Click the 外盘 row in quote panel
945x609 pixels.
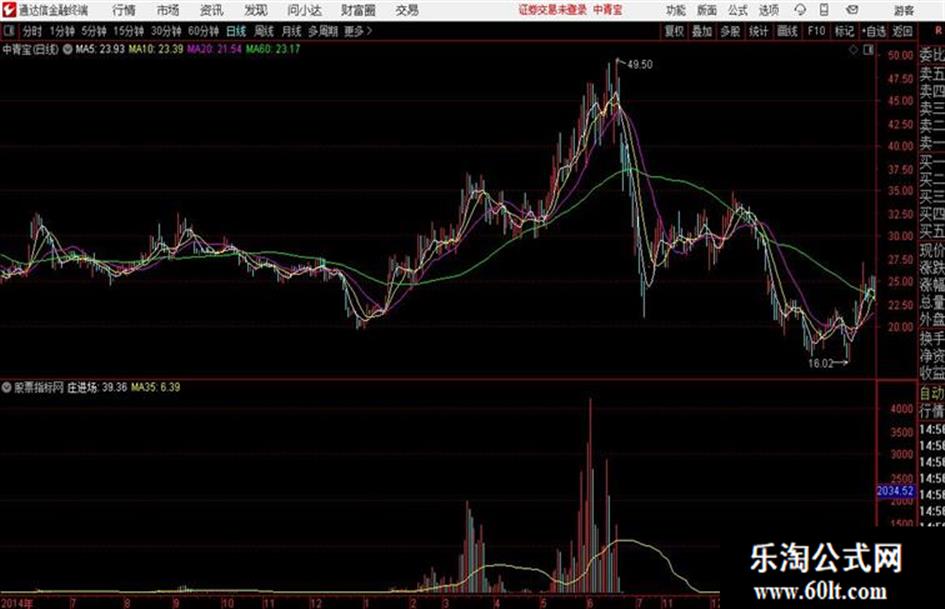(932, 320)
